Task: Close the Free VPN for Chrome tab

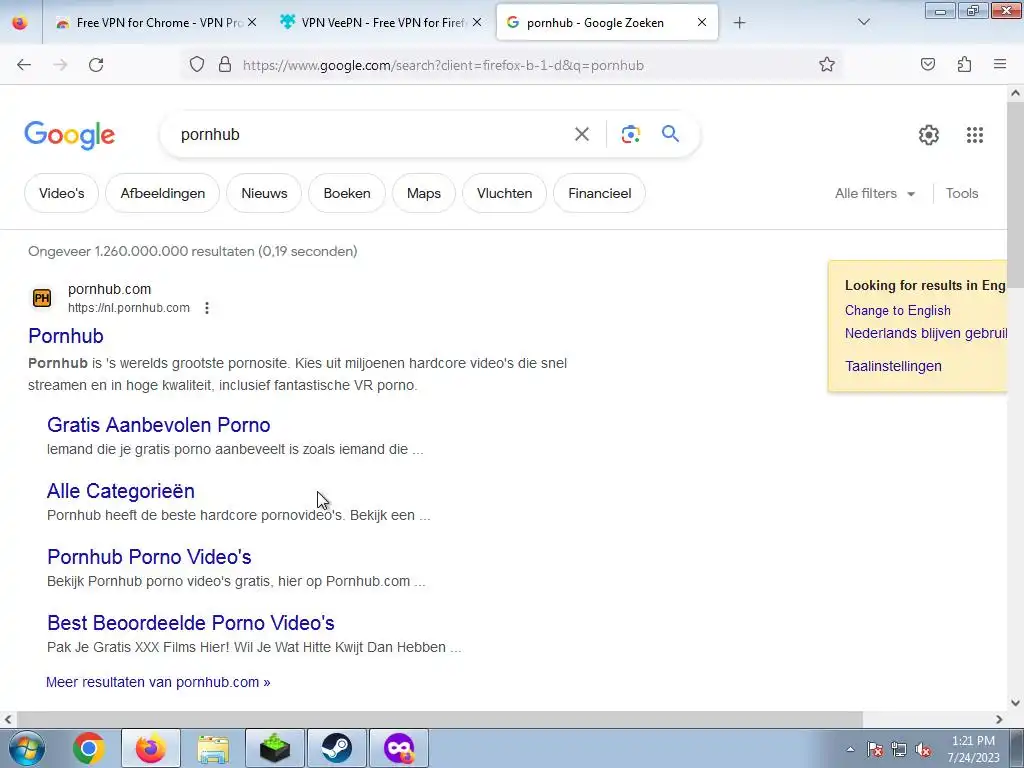Action: click(252, 23)
